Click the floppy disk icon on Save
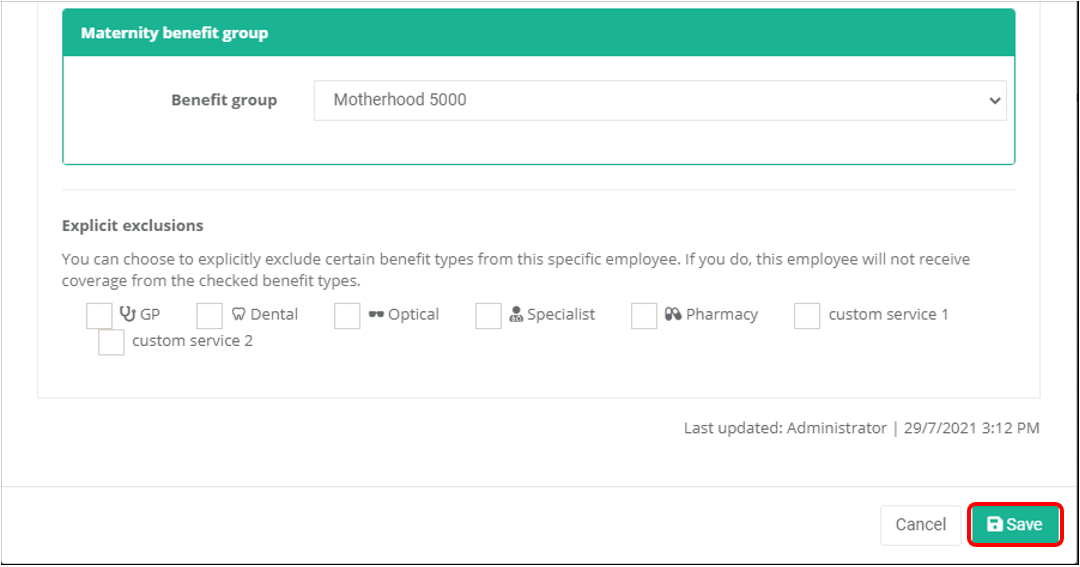The image size is (1080, 567). [995, 525]
